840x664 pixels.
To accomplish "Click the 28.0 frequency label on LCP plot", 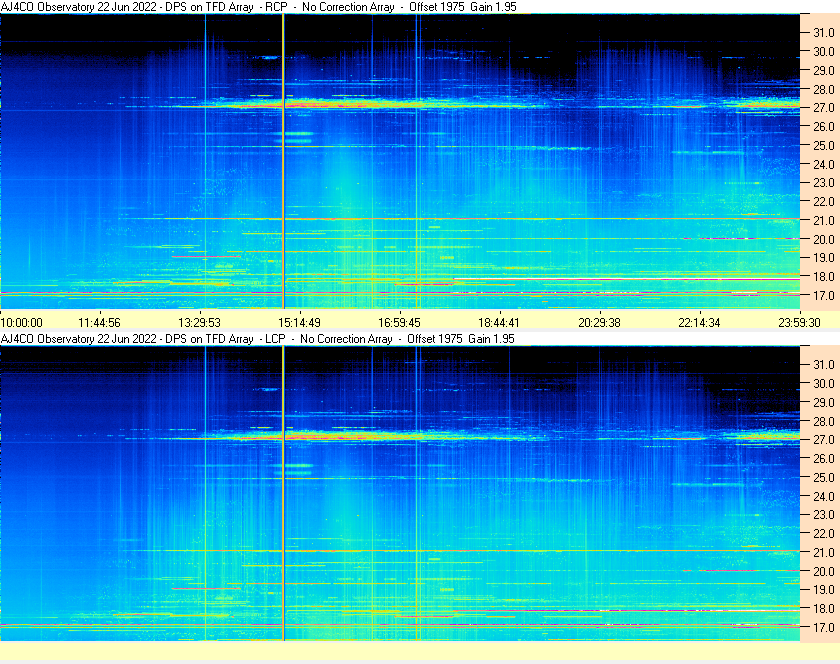I will pyautogui.click(x=824, y=421).
